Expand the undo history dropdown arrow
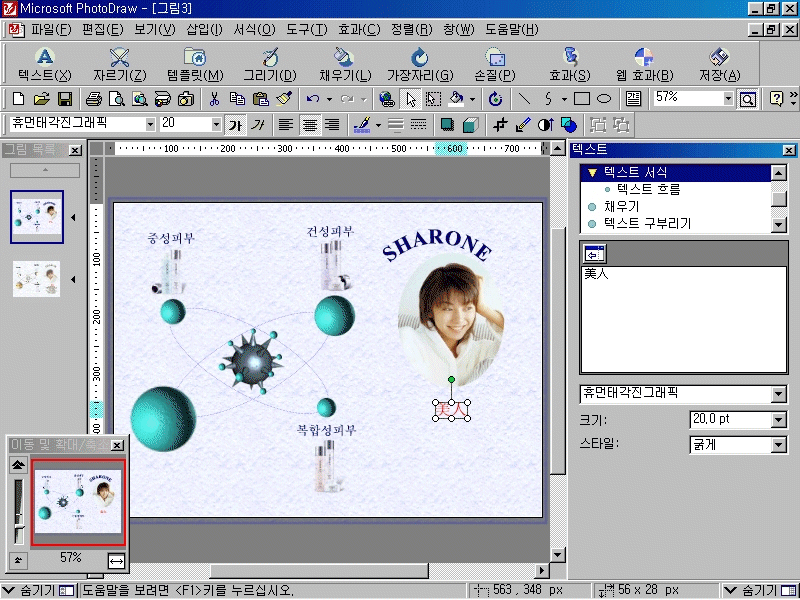Image resolution: width=800 pixels, height=600 pixels. 329,98
